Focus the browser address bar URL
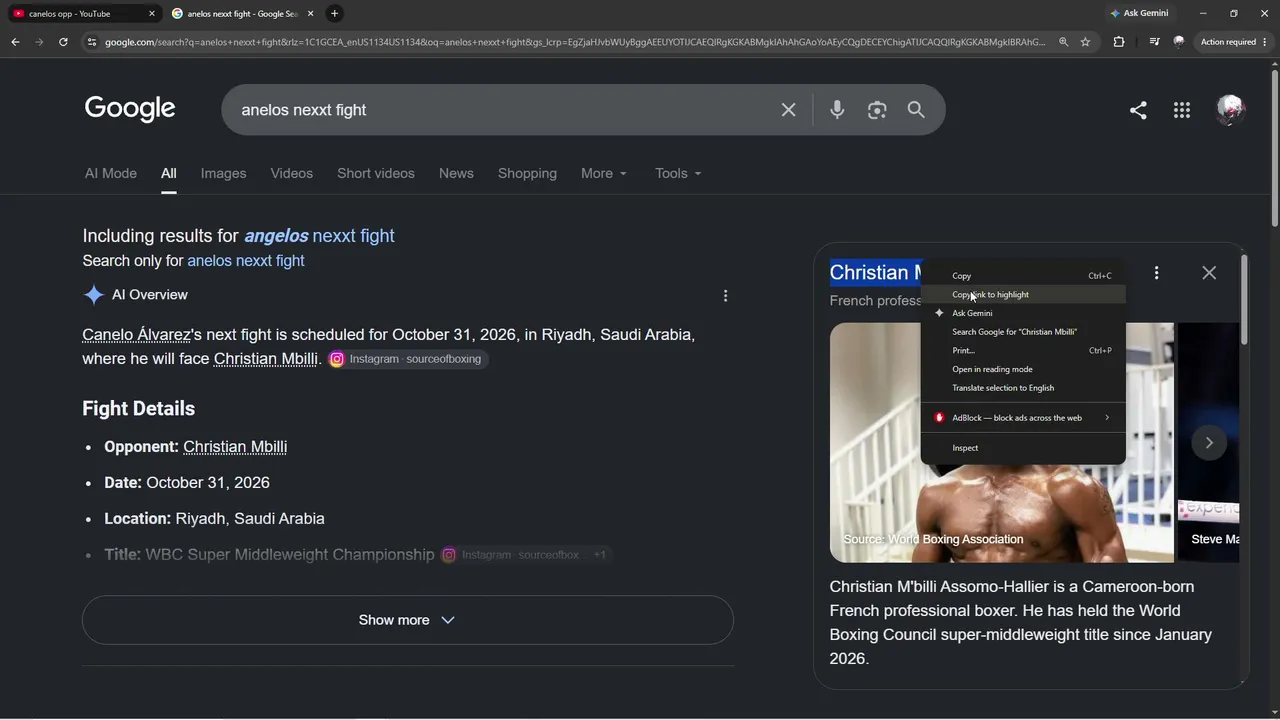The height and width of the screenshot is (720, 1280). 575,42
